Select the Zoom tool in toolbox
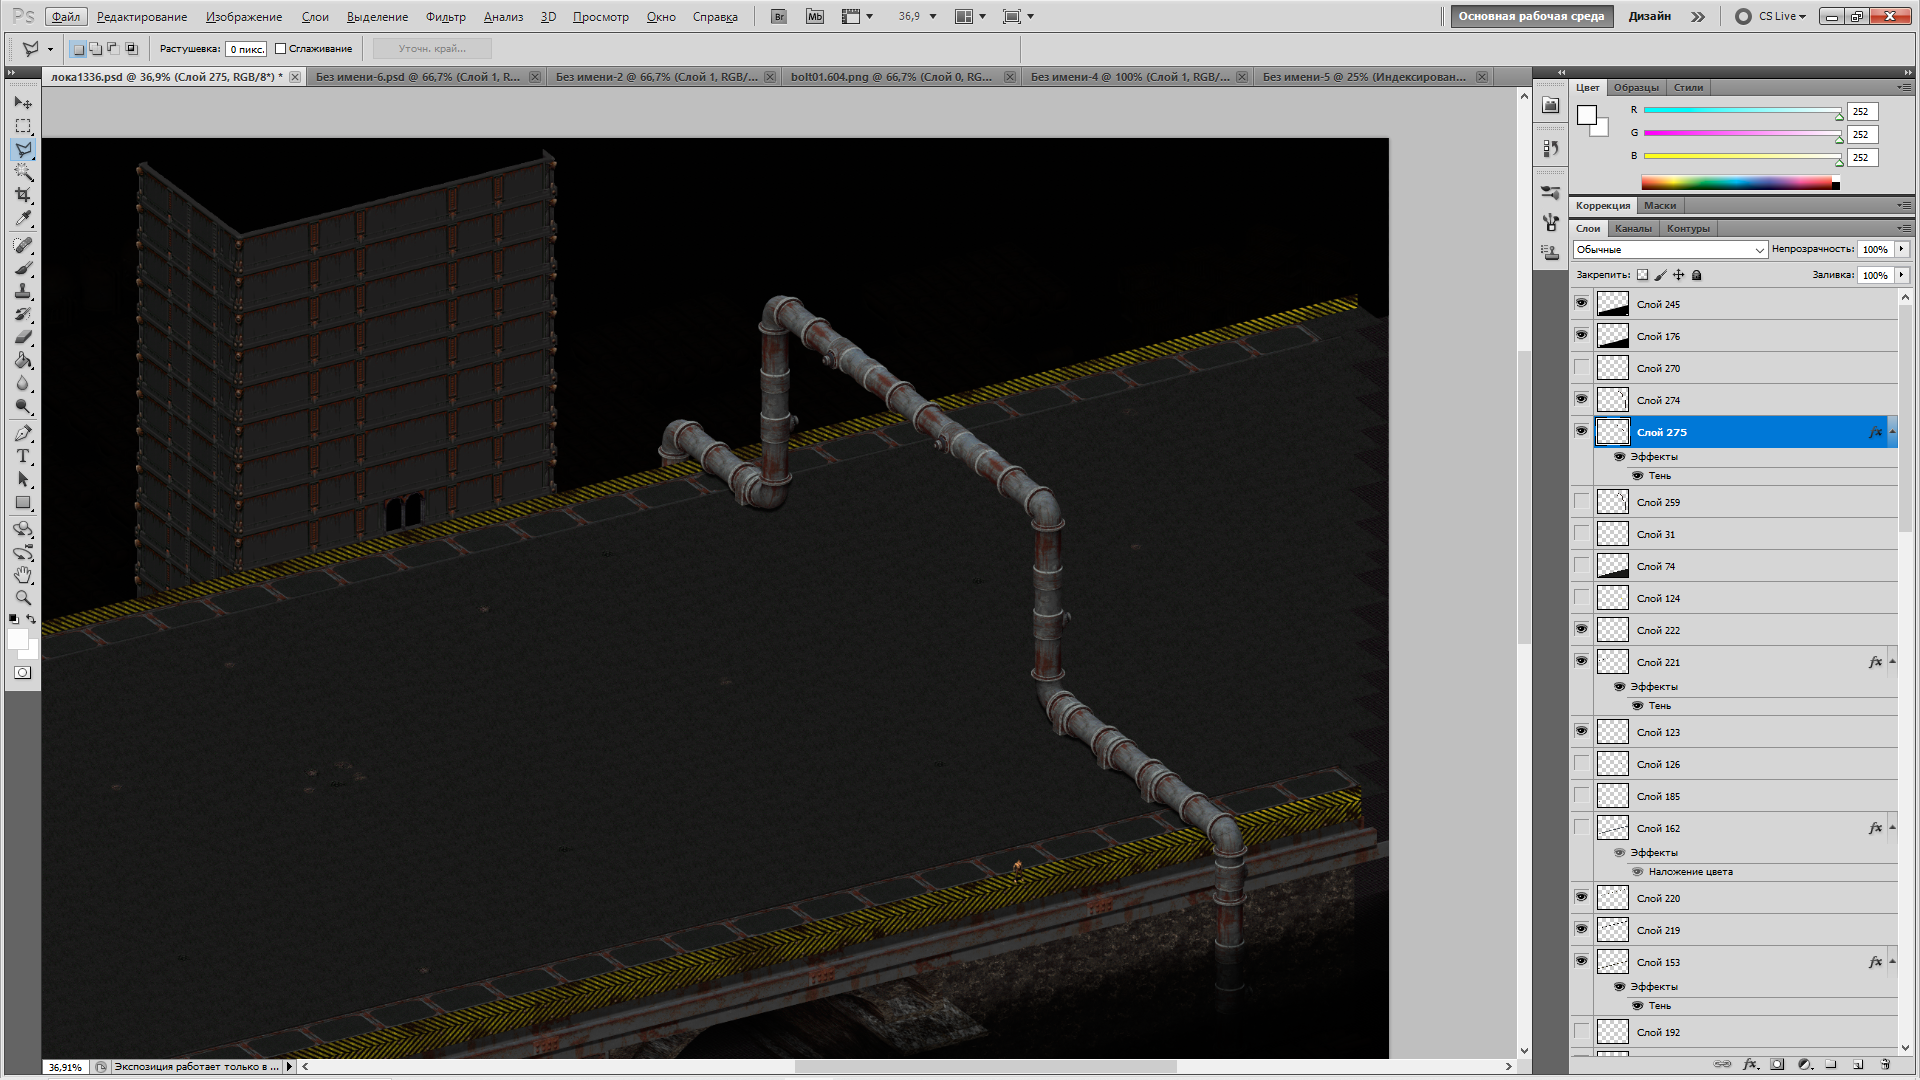 point(23,598)
